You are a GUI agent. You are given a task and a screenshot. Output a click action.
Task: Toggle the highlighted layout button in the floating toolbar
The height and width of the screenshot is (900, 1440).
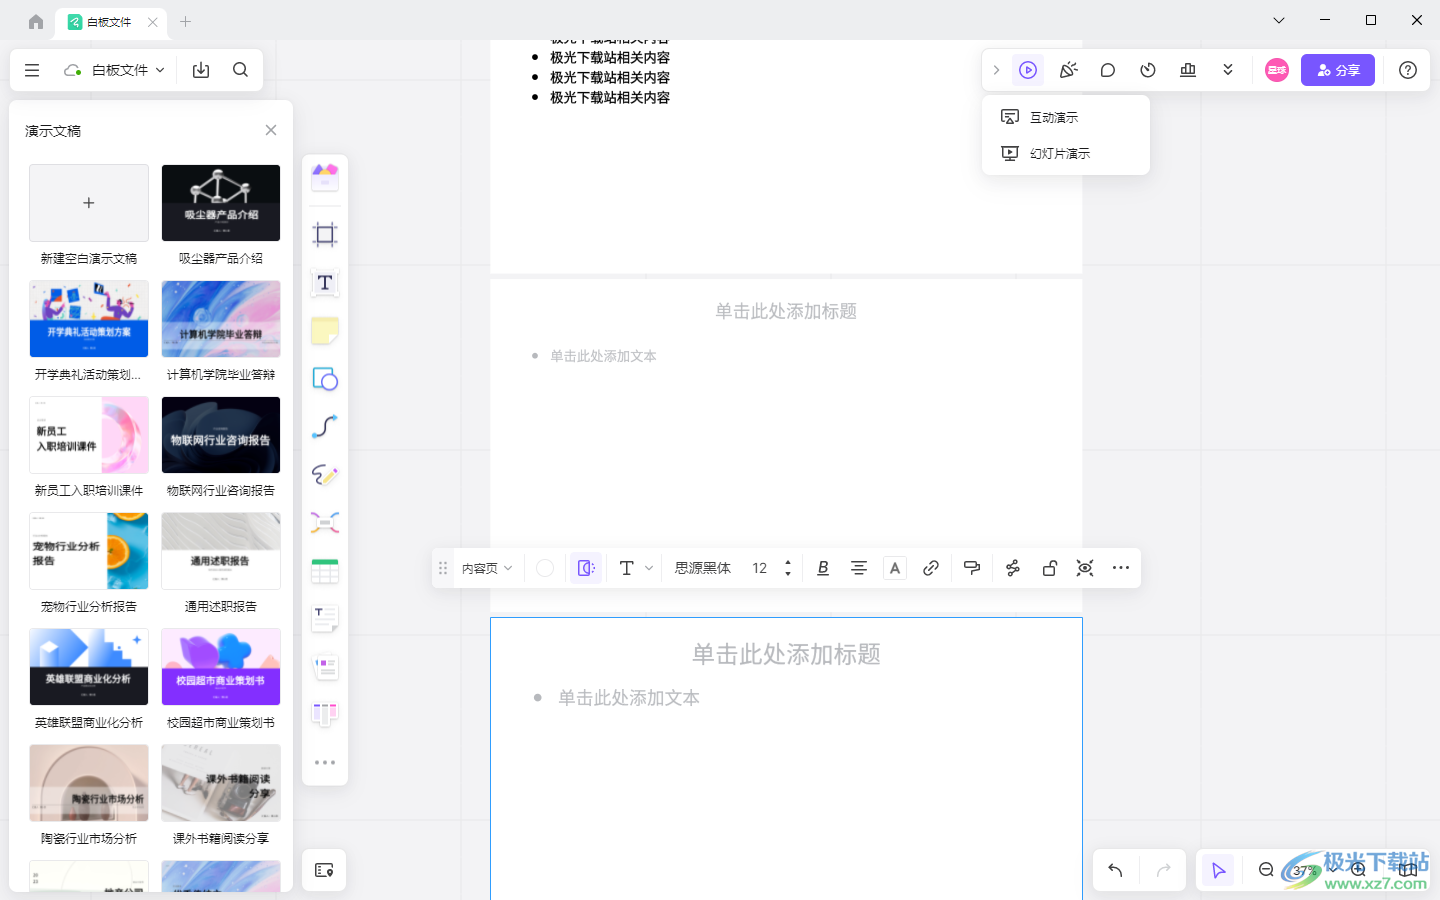tap(586, 568)
